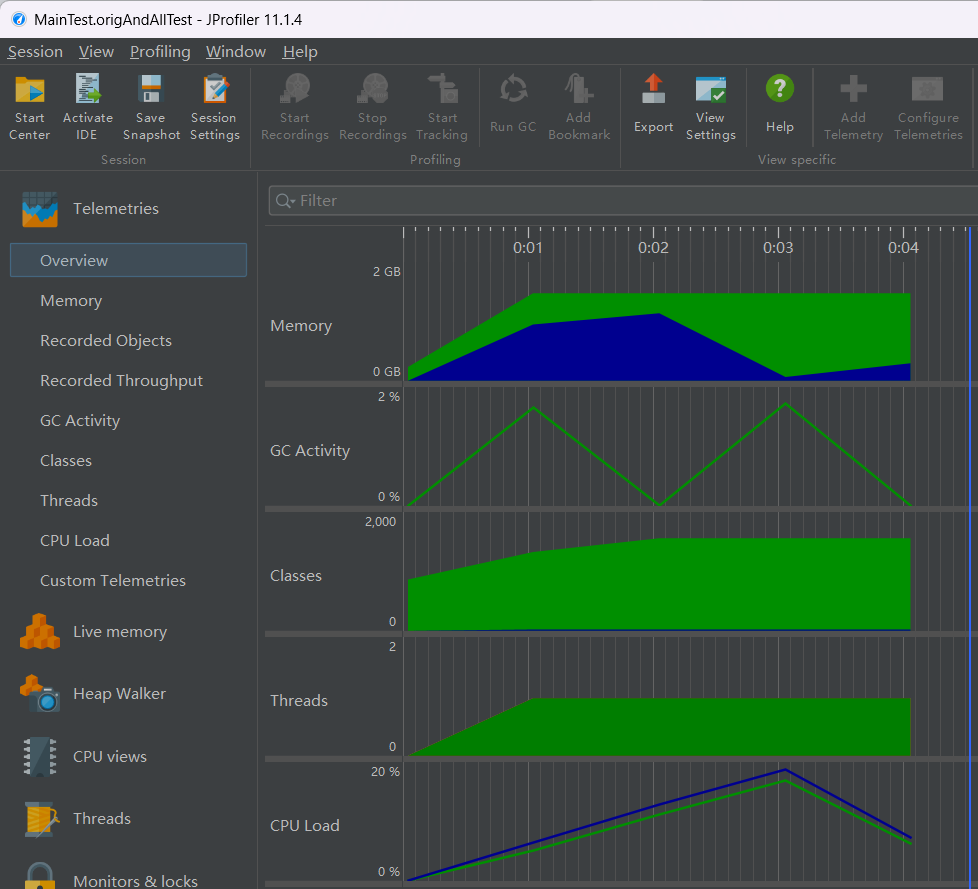978x889 pixels.
Task: Open the Session menu
Action: [x=35, y=52]
